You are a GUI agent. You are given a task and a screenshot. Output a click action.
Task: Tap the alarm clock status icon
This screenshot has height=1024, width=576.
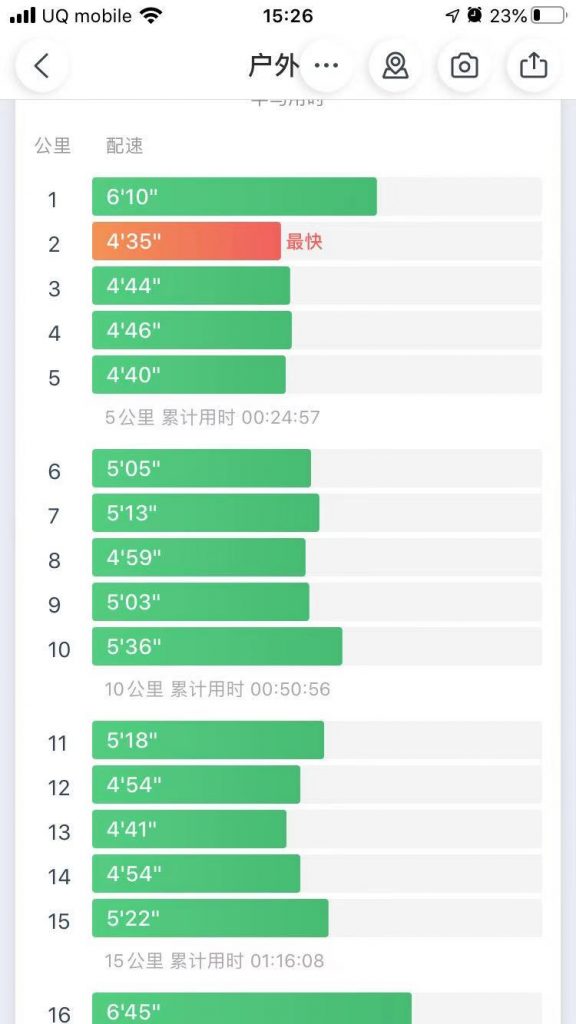475,16
